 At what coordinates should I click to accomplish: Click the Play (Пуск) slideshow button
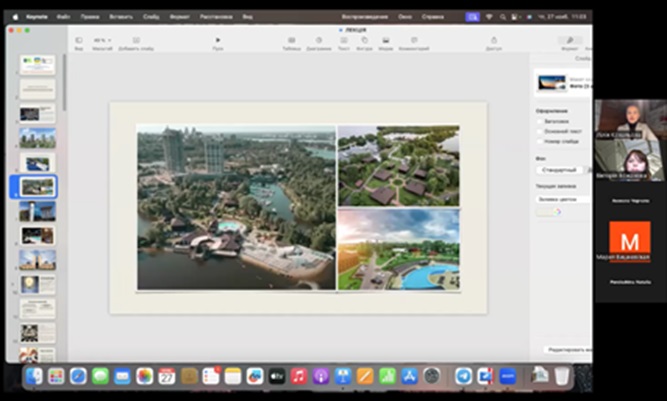pyautogui.click(x=218, y=41)
